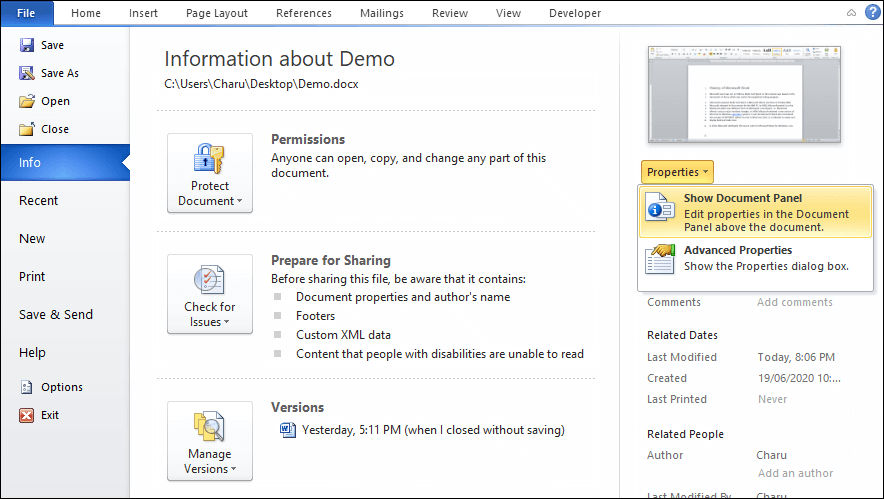This screenshot has height=499, width=884.
Task: Click the Custom XML data list item
Action: pyautogui.click(x=343, y=335)
